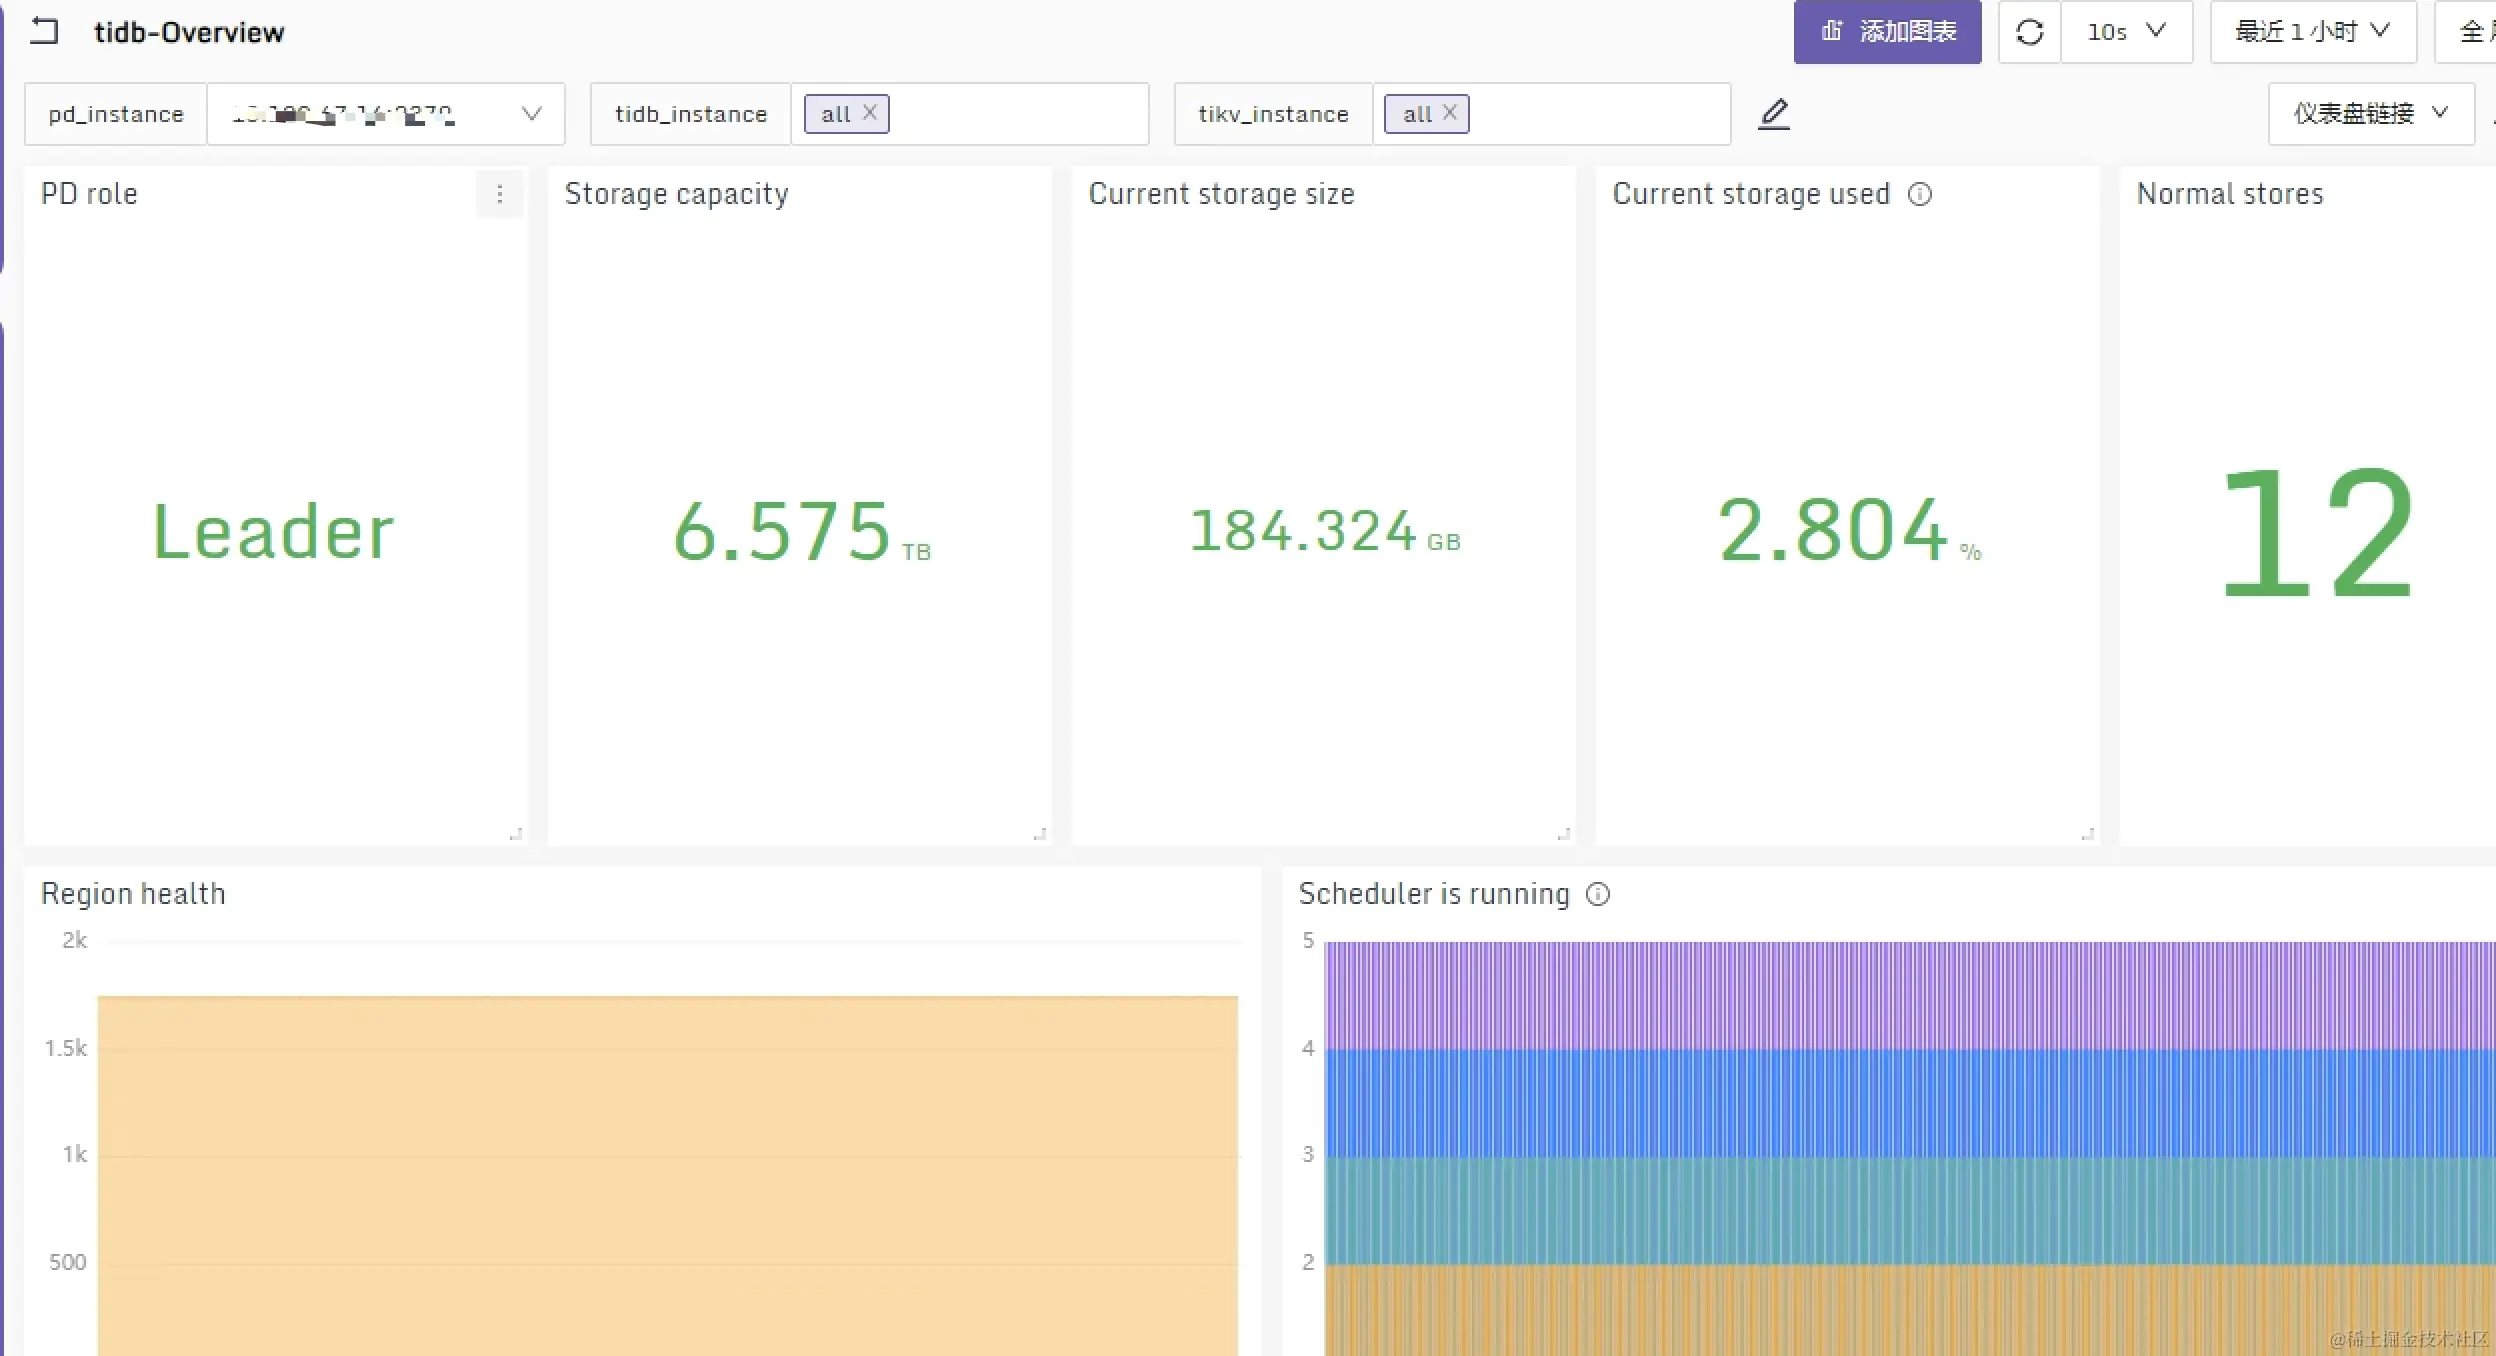Click the Normal stores panel title
Screen dimensions: 2496x1356
point(2229,194)
